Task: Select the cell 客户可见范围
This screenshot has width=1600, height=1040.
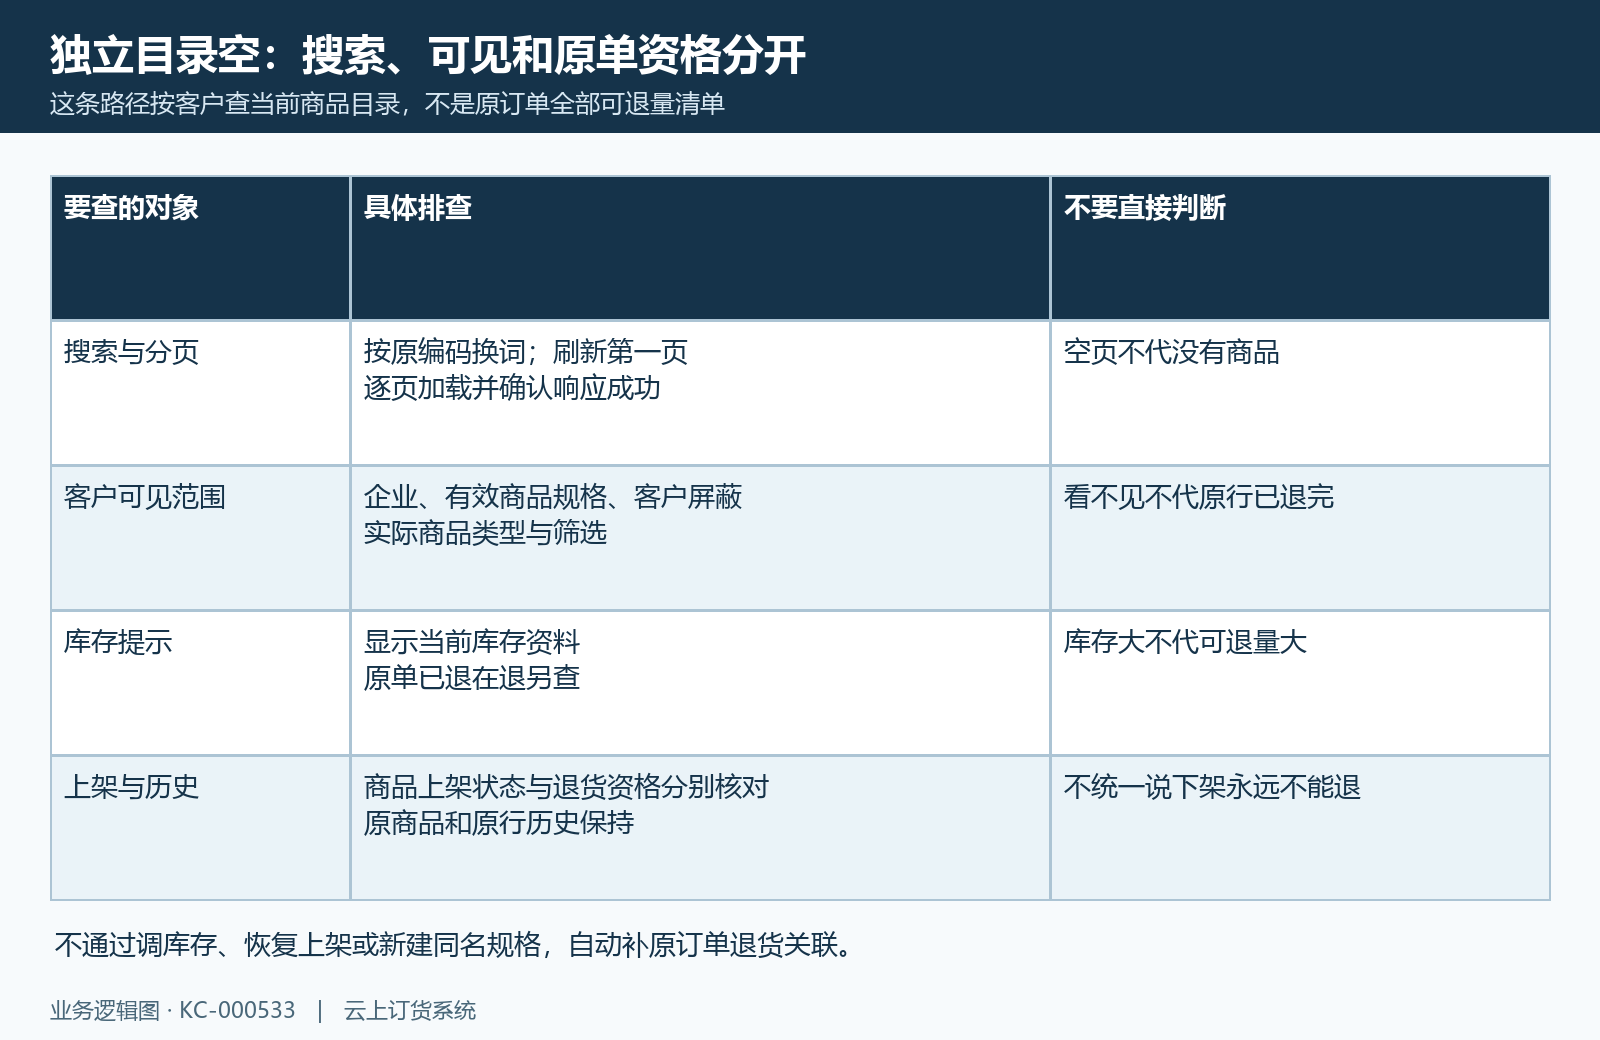Action: point(201,538)
